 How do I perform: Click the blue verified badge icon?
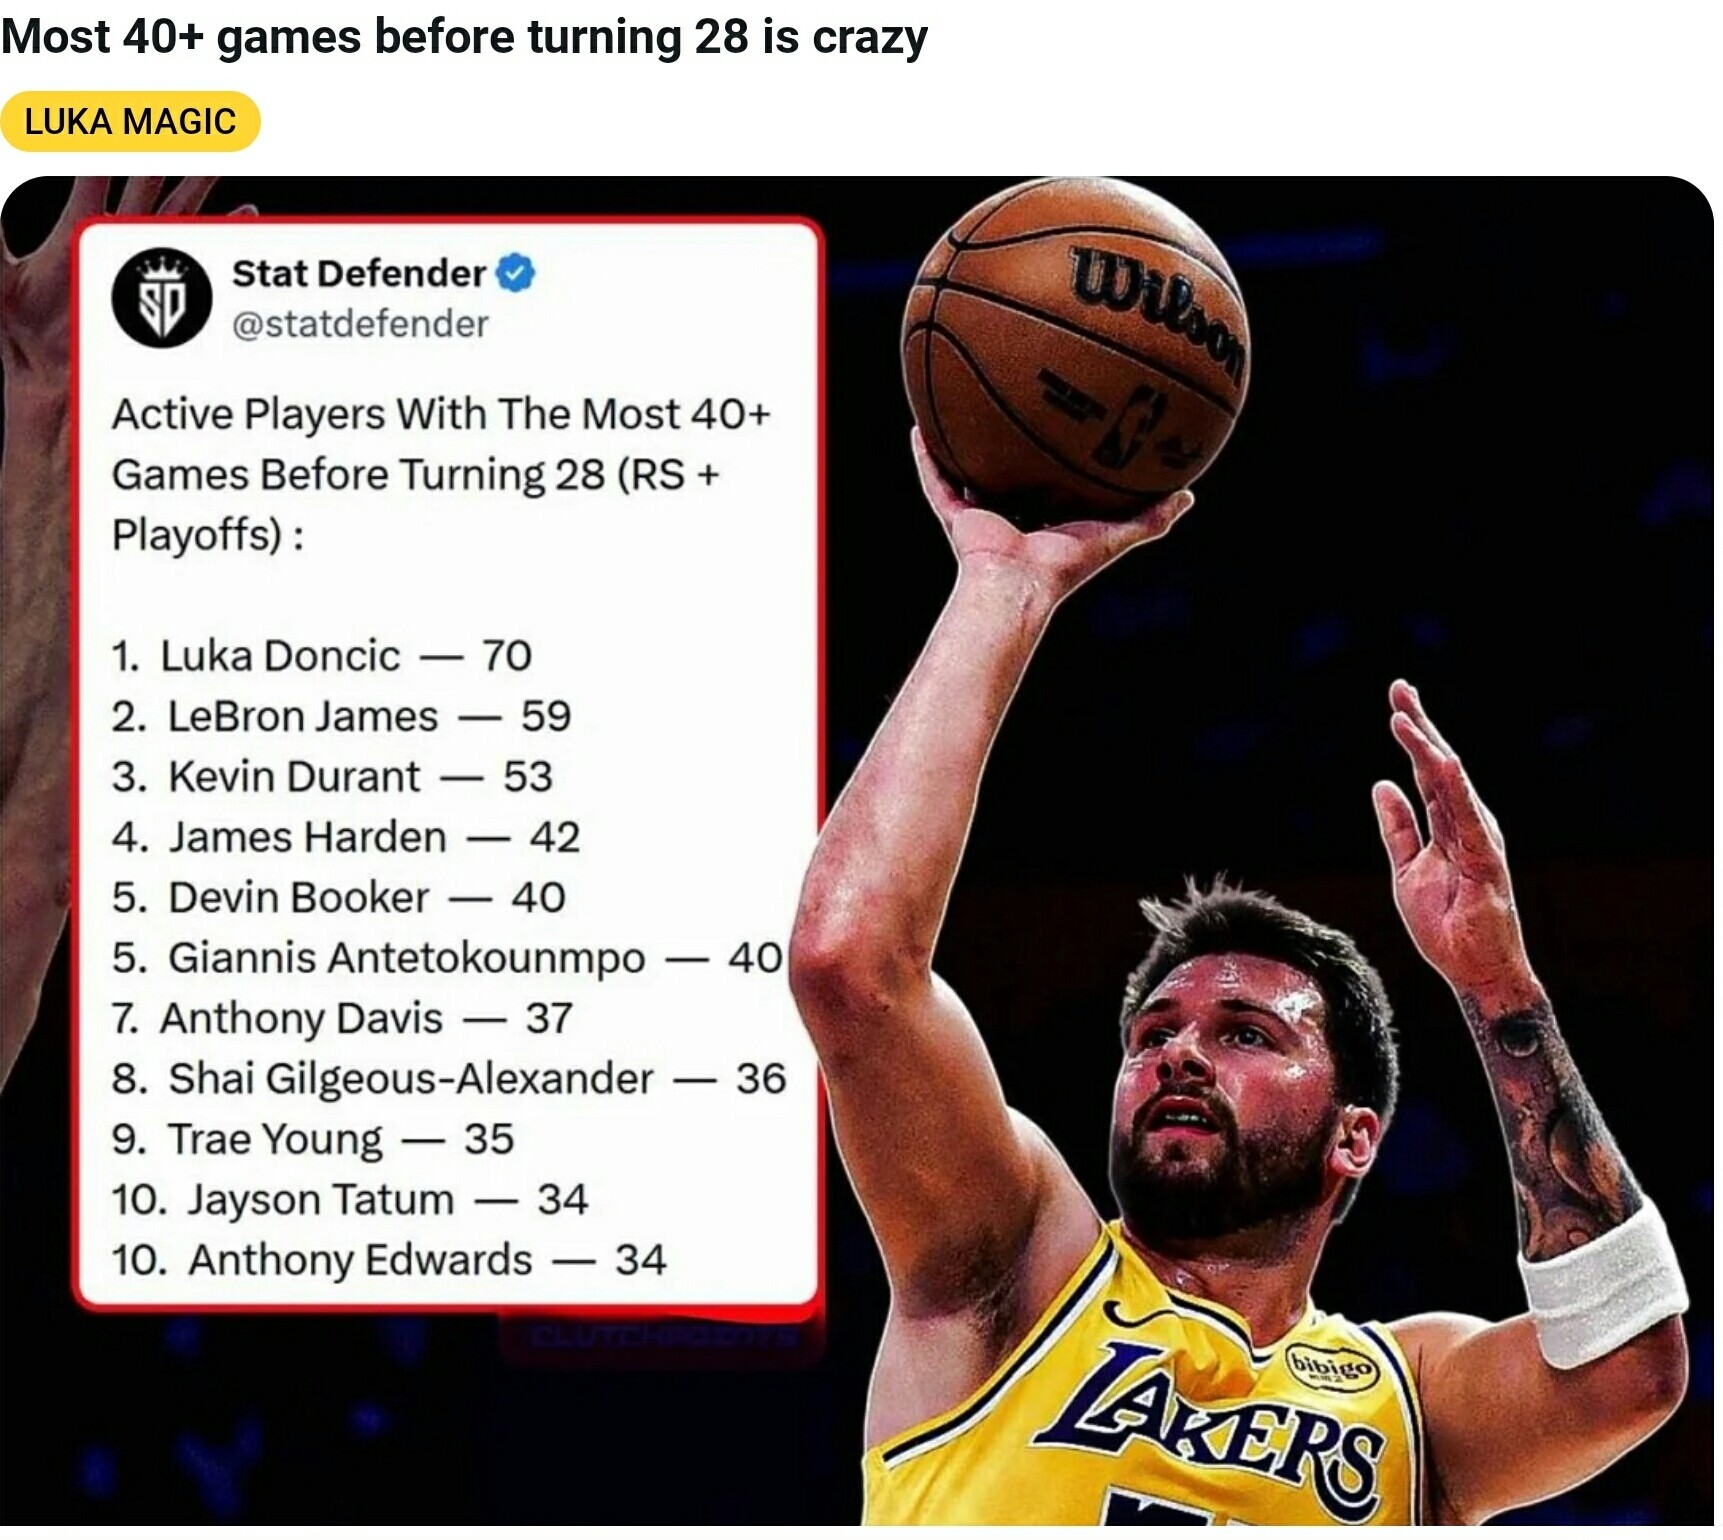[x=516, y=273]
